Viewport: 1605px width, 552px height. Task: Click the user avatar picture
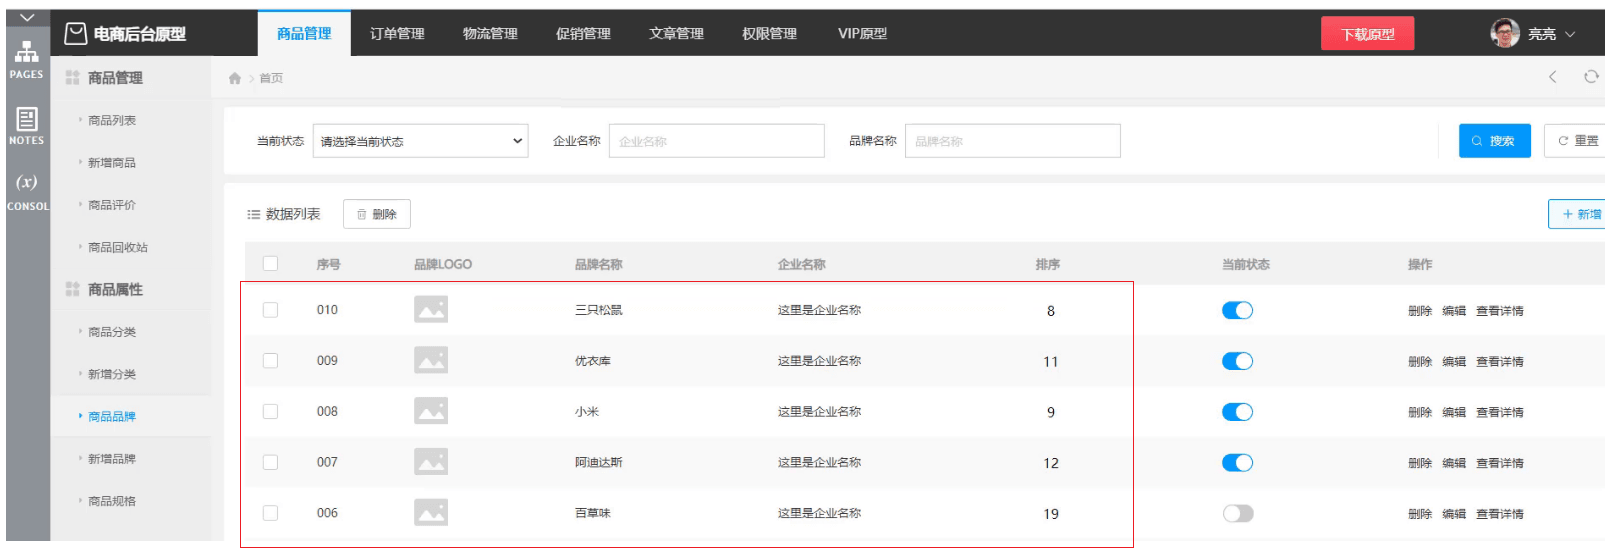click(1504, 33)
